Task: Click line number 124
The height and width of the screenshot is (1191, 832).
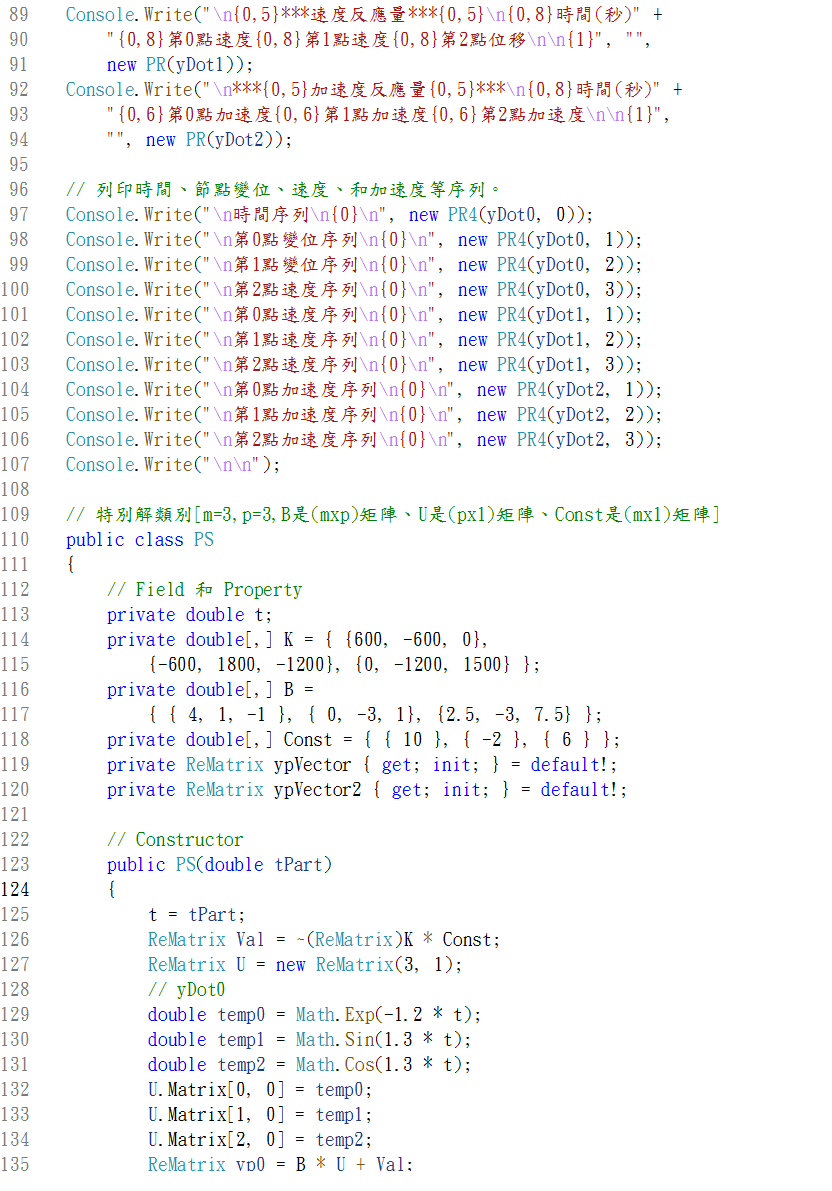Action: tap(15, 889)
